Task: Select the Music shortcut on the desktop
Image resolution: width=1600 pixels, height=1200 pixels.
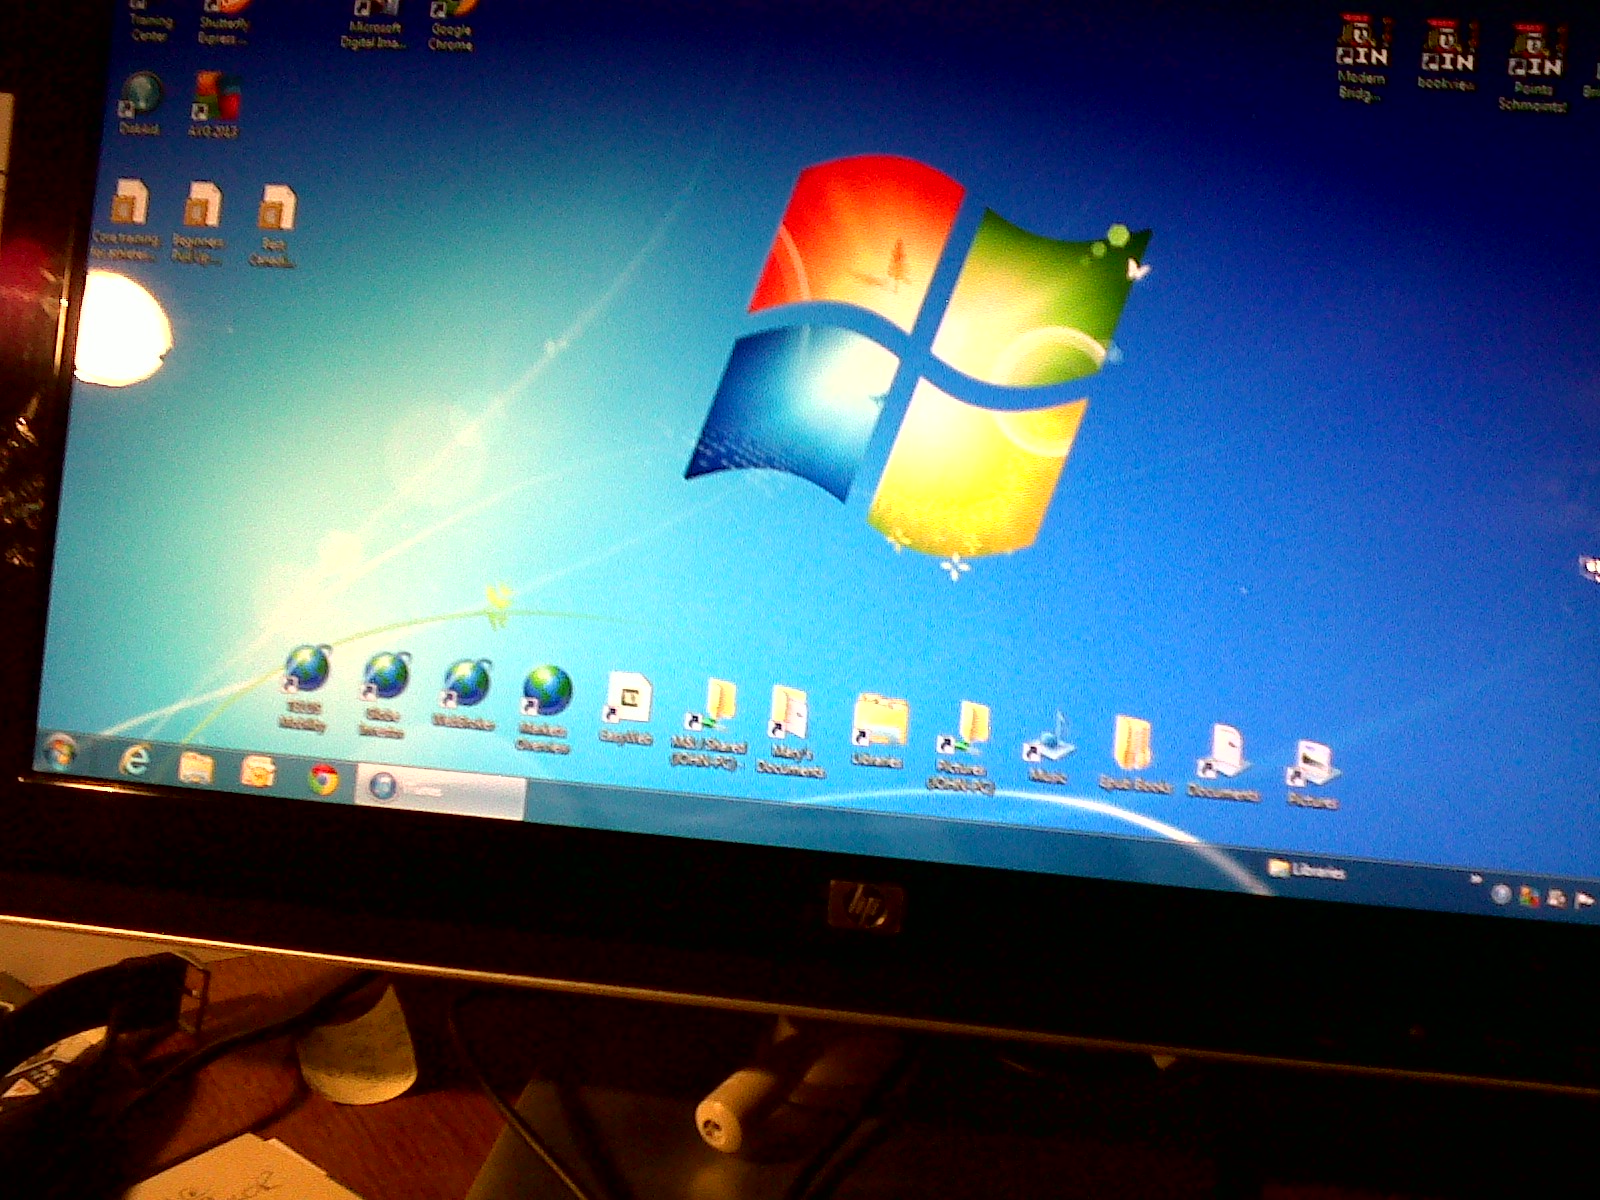Action: [x=1047, y=743]
